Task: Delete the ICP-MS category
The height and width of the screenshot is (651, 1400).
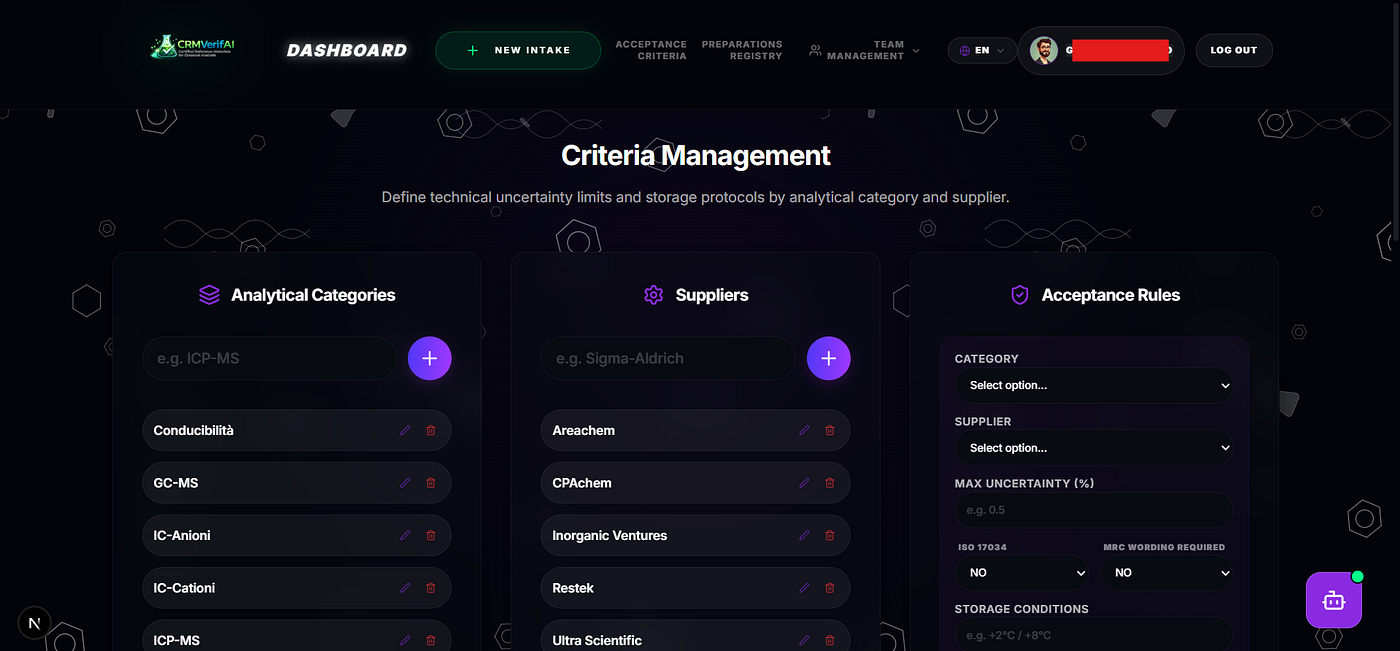Action: pos(431,640)
